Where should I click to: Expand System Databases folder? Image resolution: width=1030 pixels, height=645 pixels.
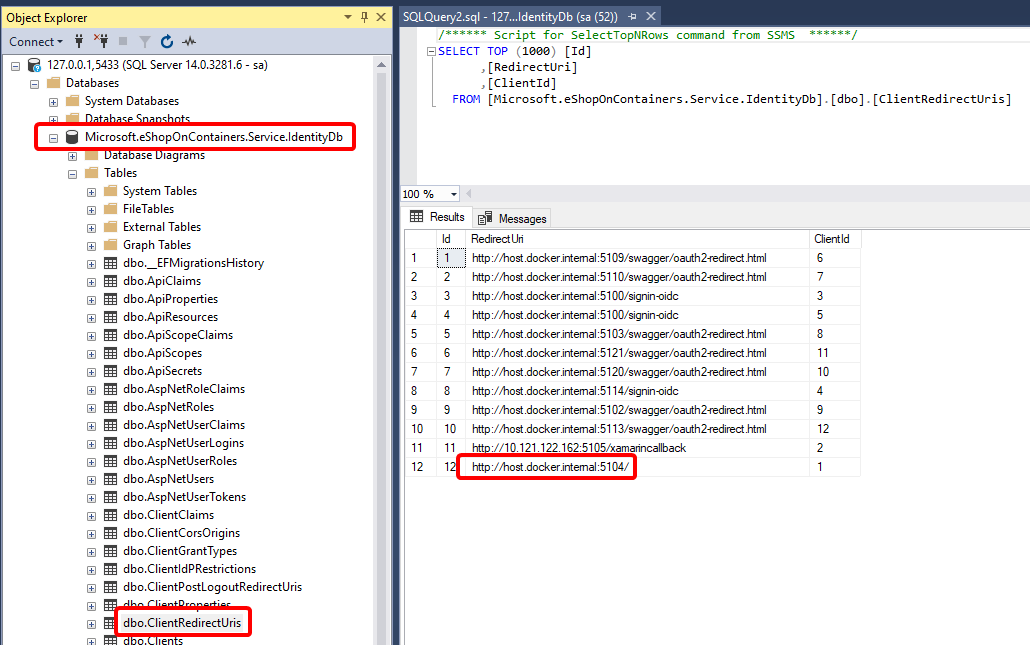coord(54,102)
